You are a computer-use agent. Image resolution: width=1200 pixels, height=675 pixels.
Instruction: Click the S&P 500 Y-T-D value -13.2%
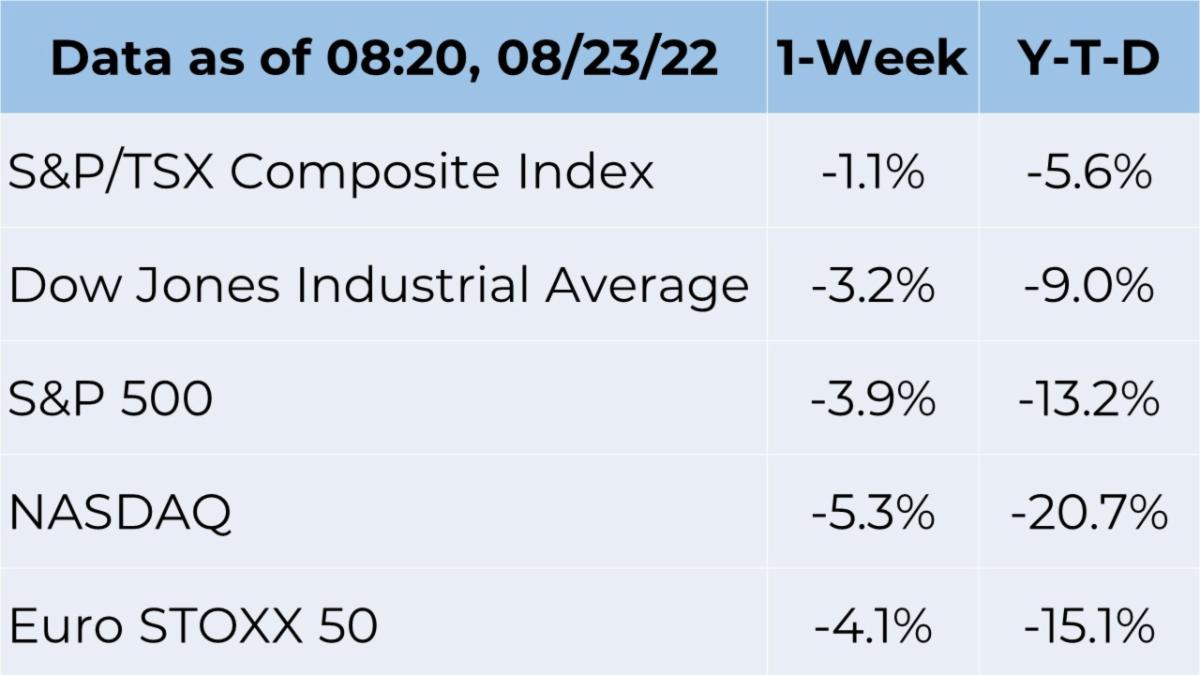click(1089, 400)
